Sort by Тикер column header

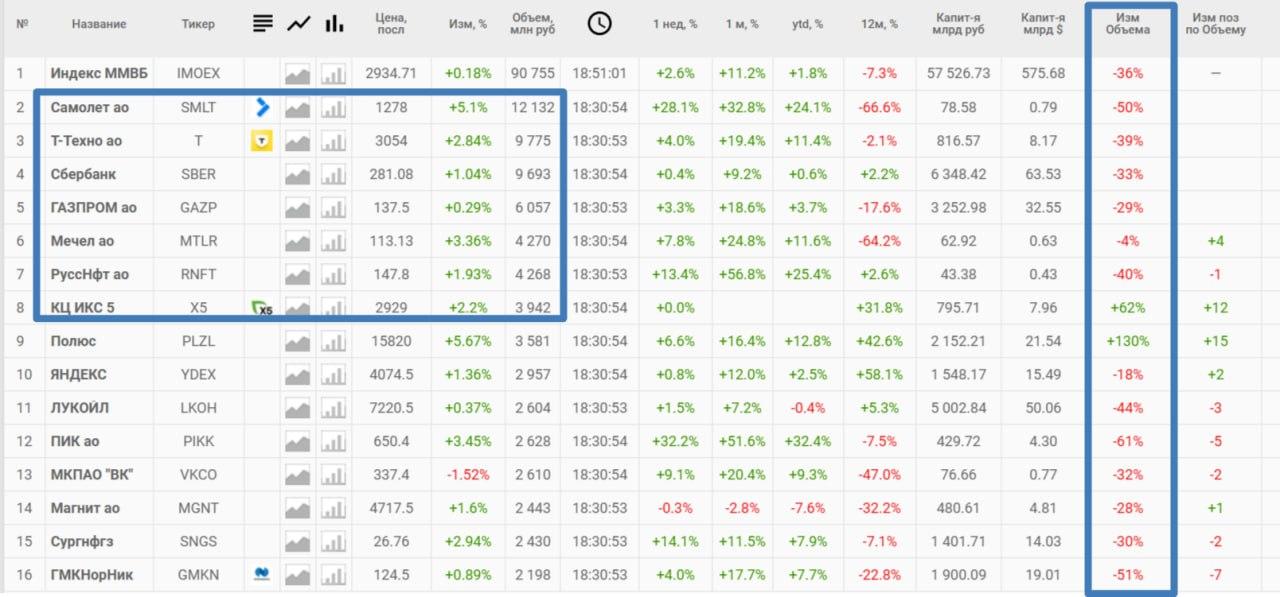tap(198, 24)
